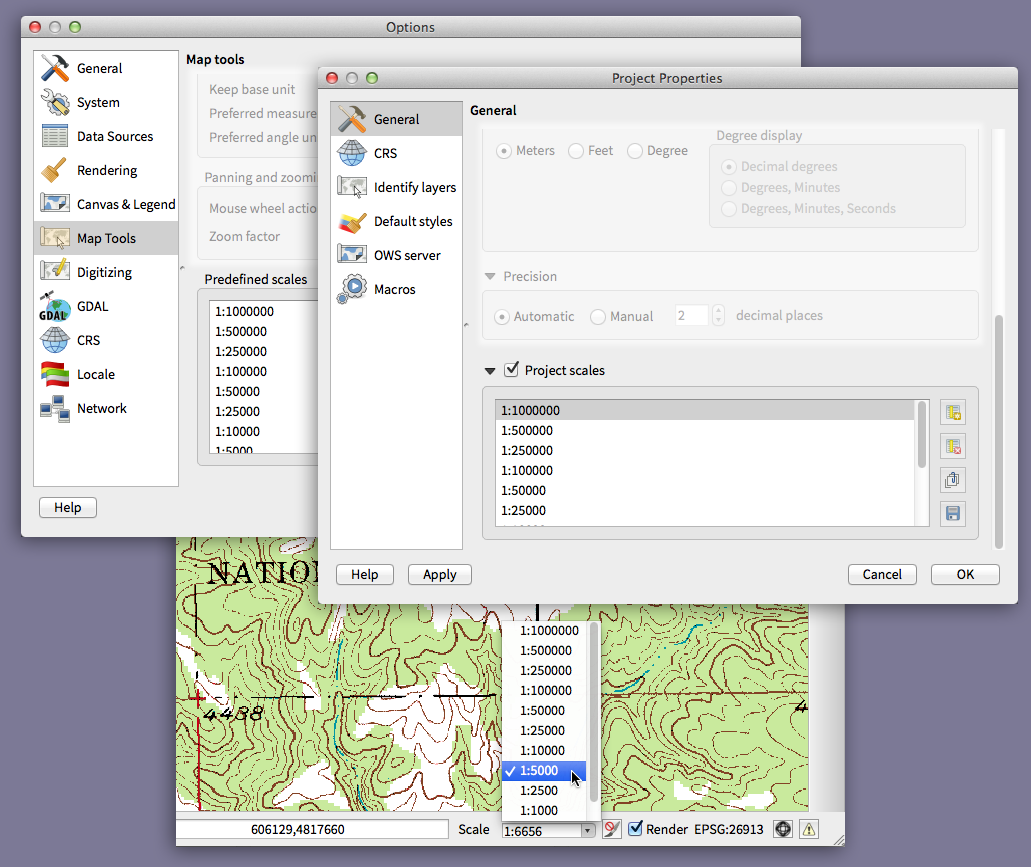This screenshot has height=867, width=1031.
Task: Uncheck the Project scales checkbox
Action: (x=512, y=370)
